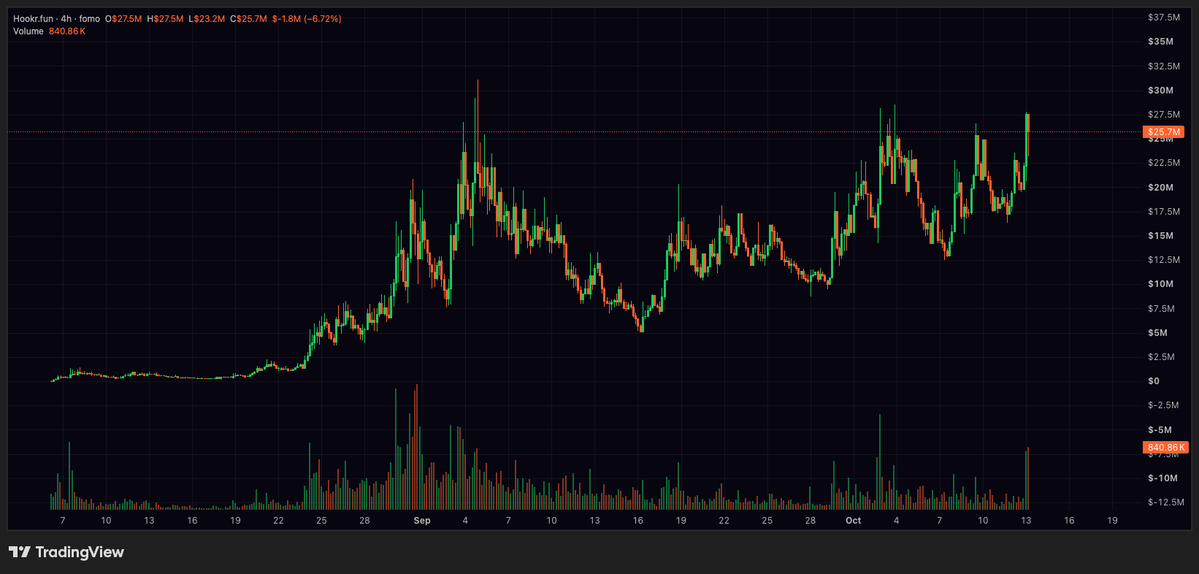Click the Hookr.fun 4h fomo symbol title
Image resolution: width=1199 pixels, height=574 pixels.
point(57,18)
